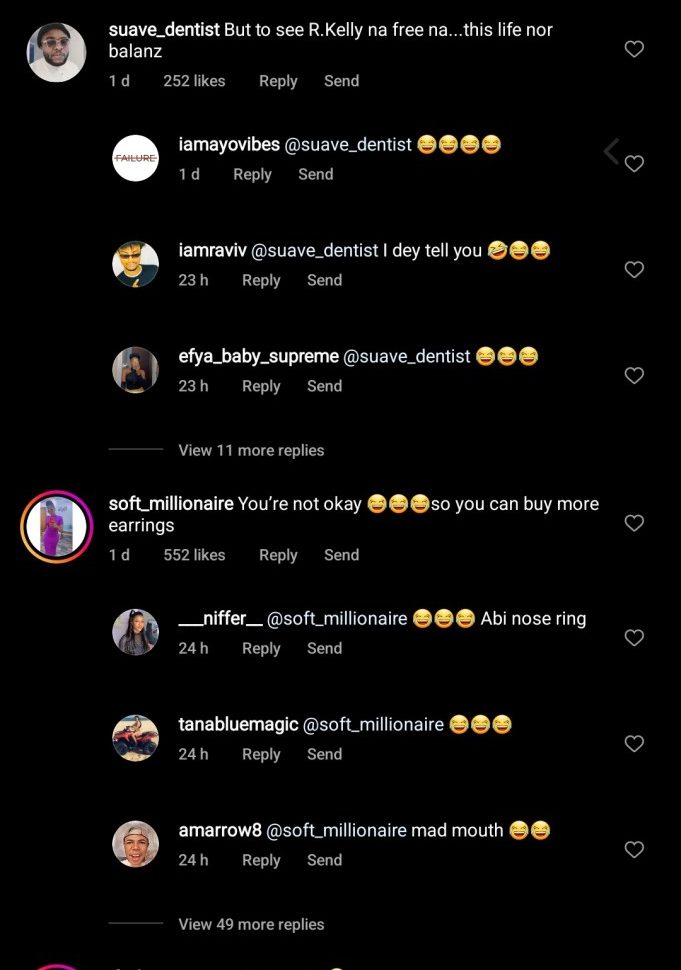Reply to suave_dentist's comment

click(278, 81)
